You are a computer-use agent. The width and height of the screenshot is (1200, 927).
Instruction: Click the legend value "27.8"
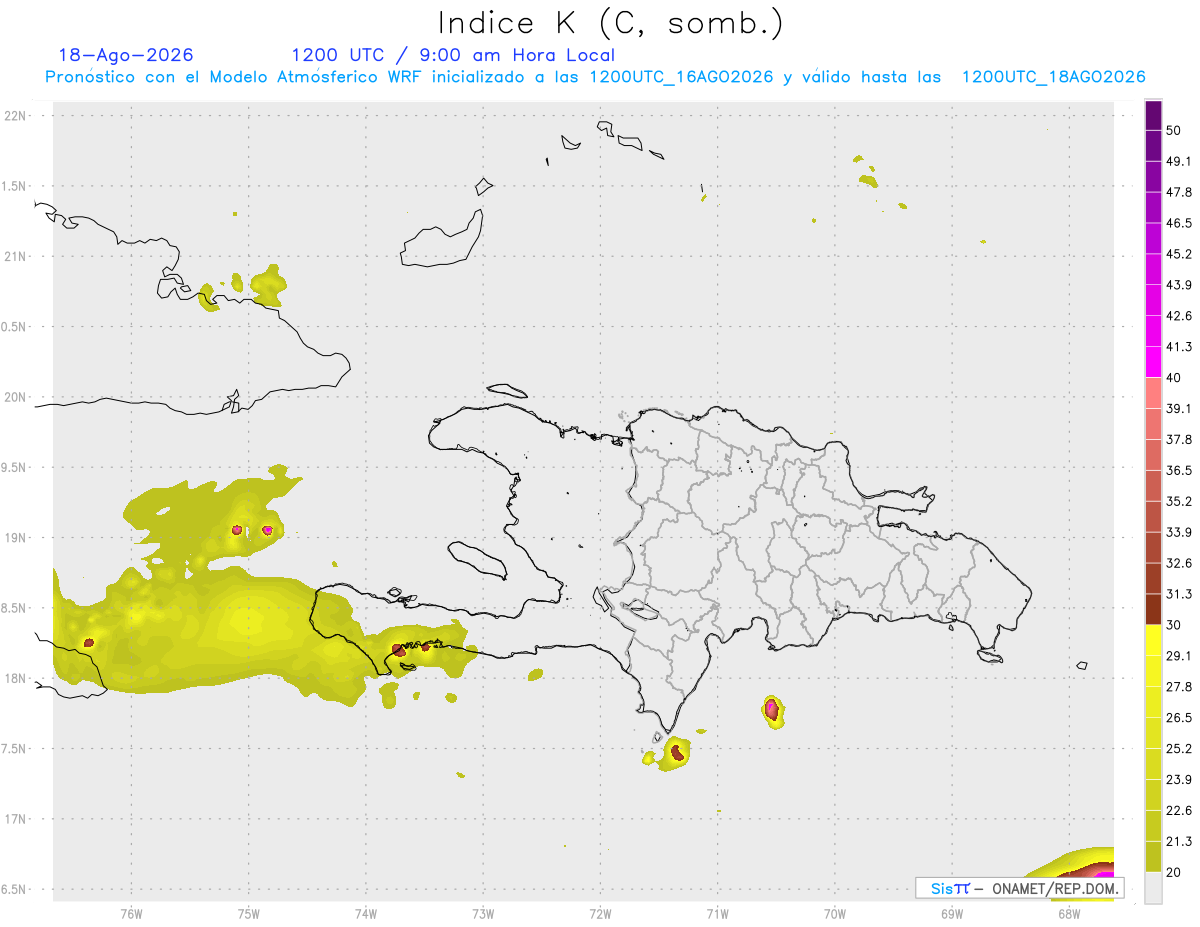(1178, 687)
